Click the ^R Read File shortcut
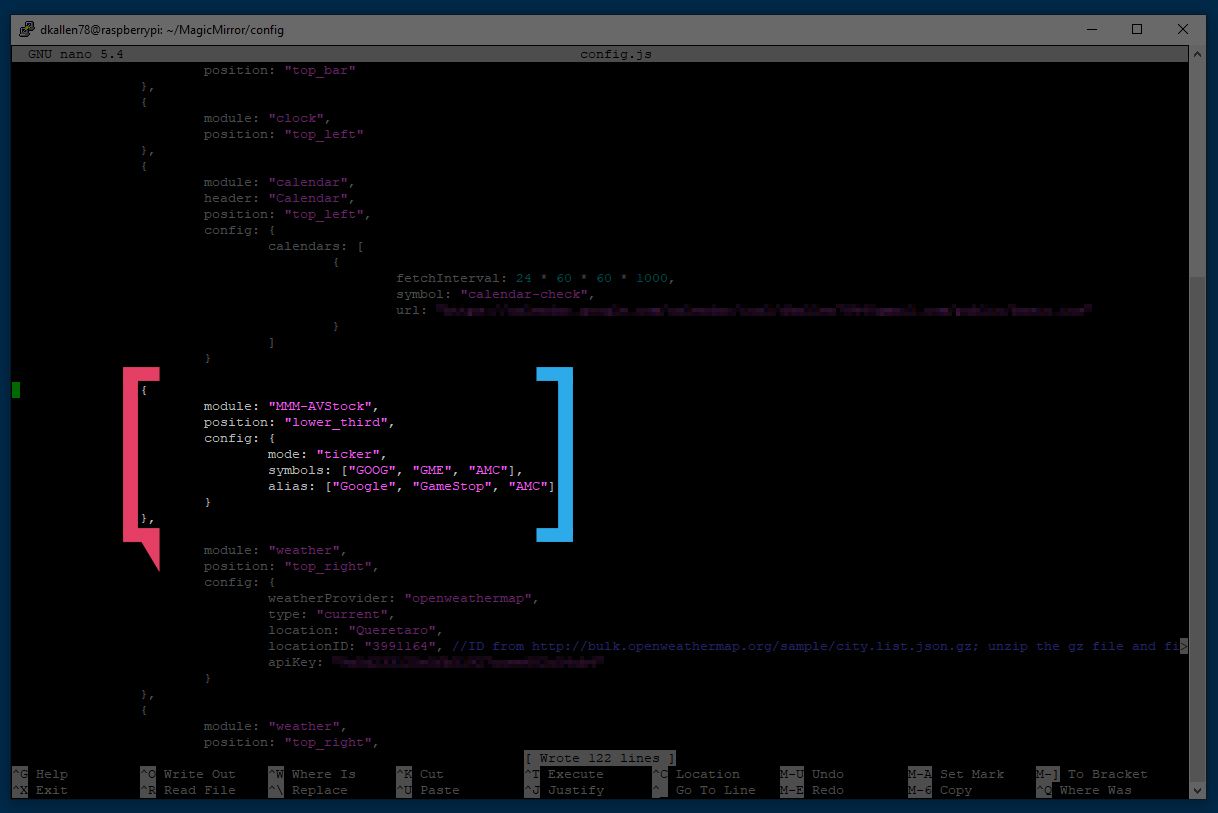The width and height of the screenshot is (1218, 813). pos(188,790)
